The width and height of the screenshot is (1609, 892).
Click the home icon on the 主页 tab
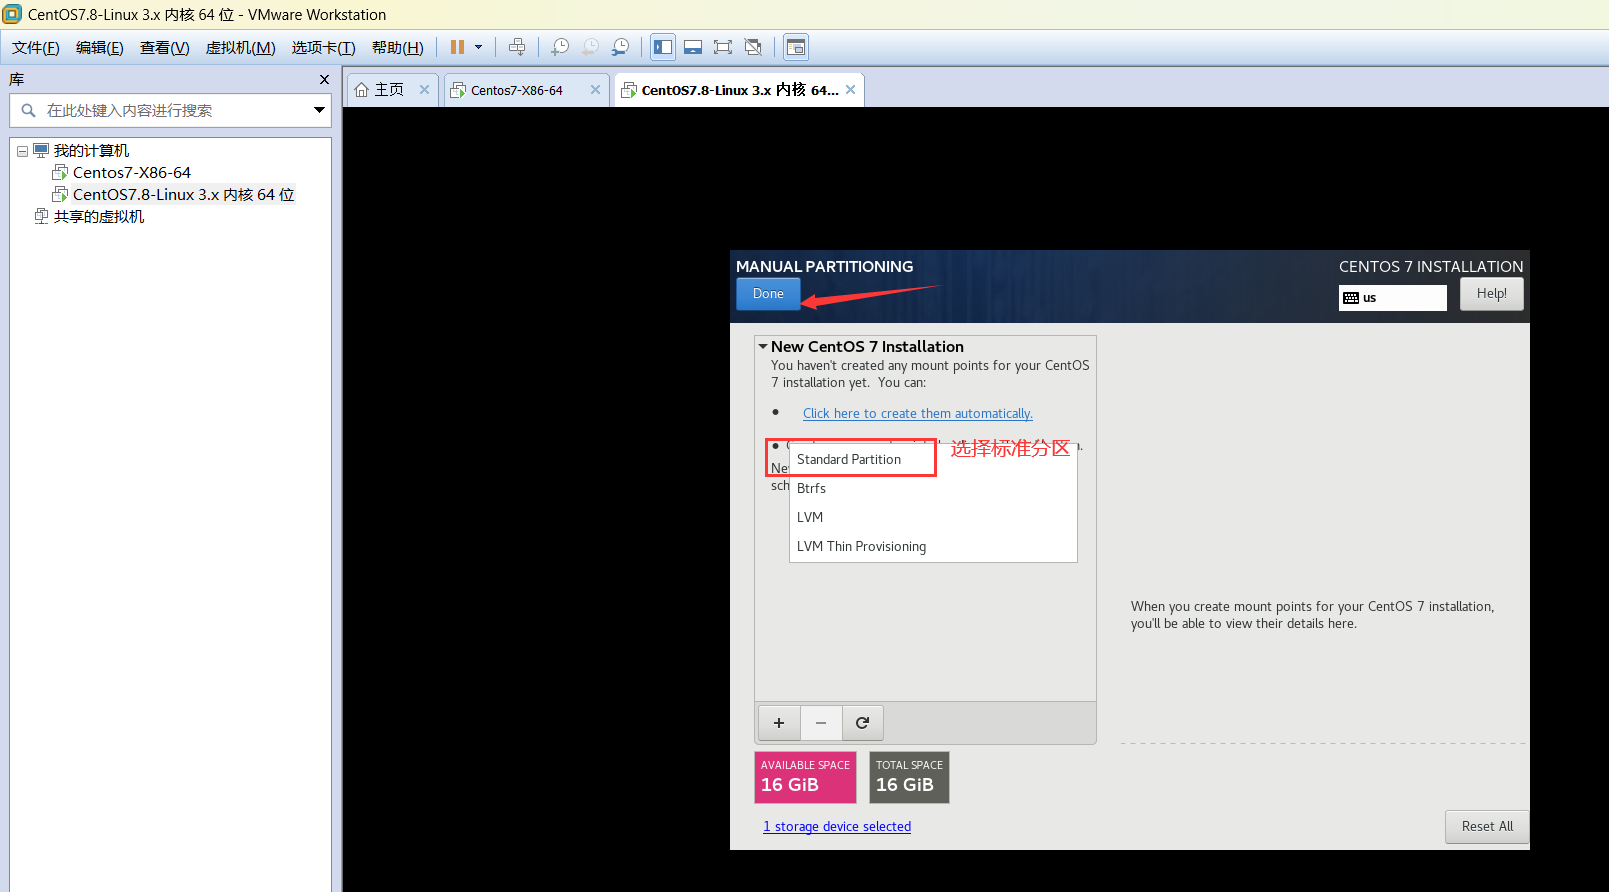pos(362,90)
